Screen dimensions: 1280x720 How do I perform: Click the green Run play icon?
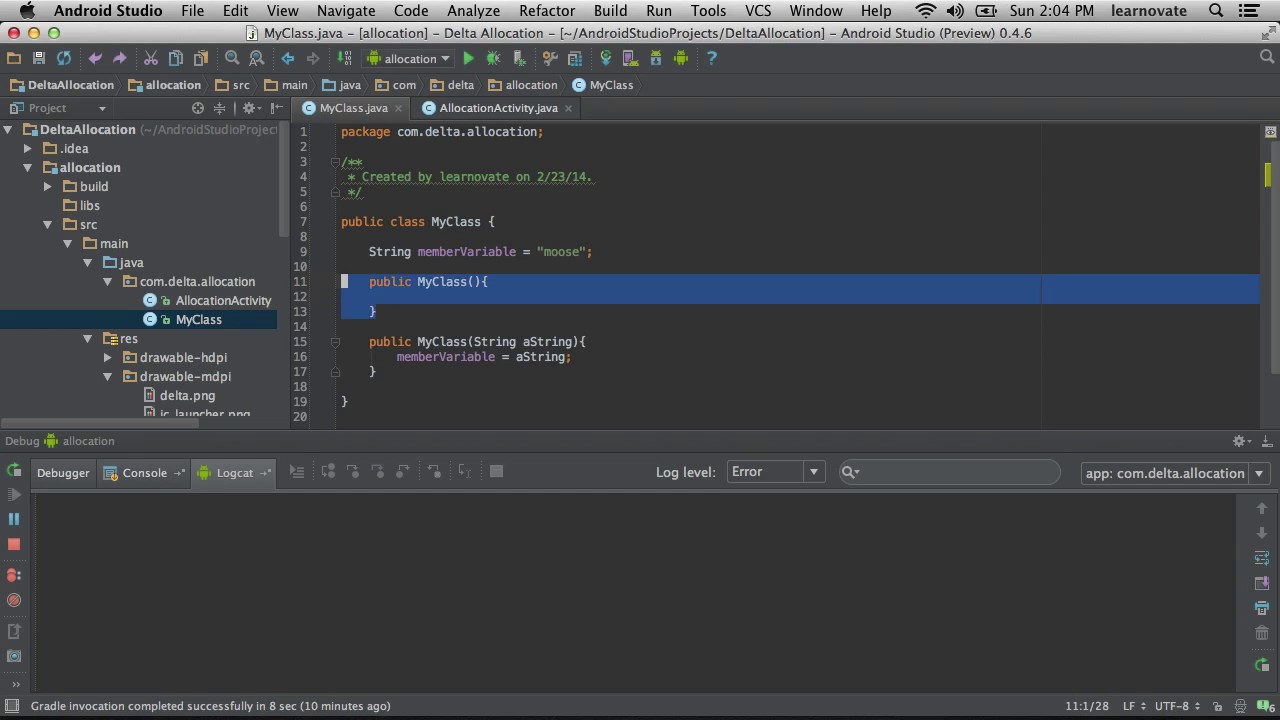(468, 59)
